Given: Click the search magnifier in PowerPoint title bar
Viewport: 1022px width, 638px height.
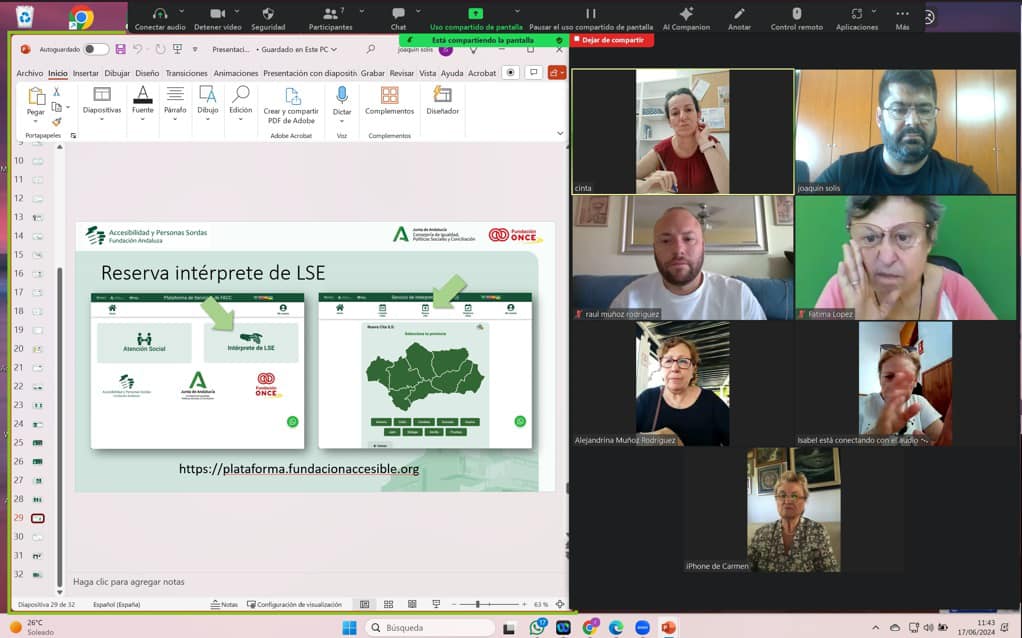Looking at the screenshot, I should click(x=371, y=49).
